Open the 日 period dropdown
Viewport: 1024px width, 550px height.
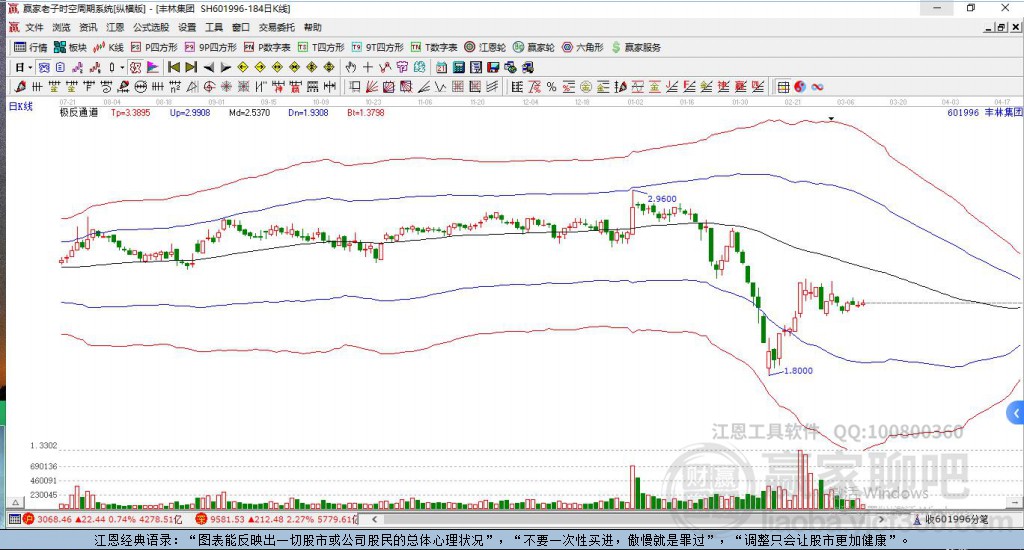click(x=24, y=67)
